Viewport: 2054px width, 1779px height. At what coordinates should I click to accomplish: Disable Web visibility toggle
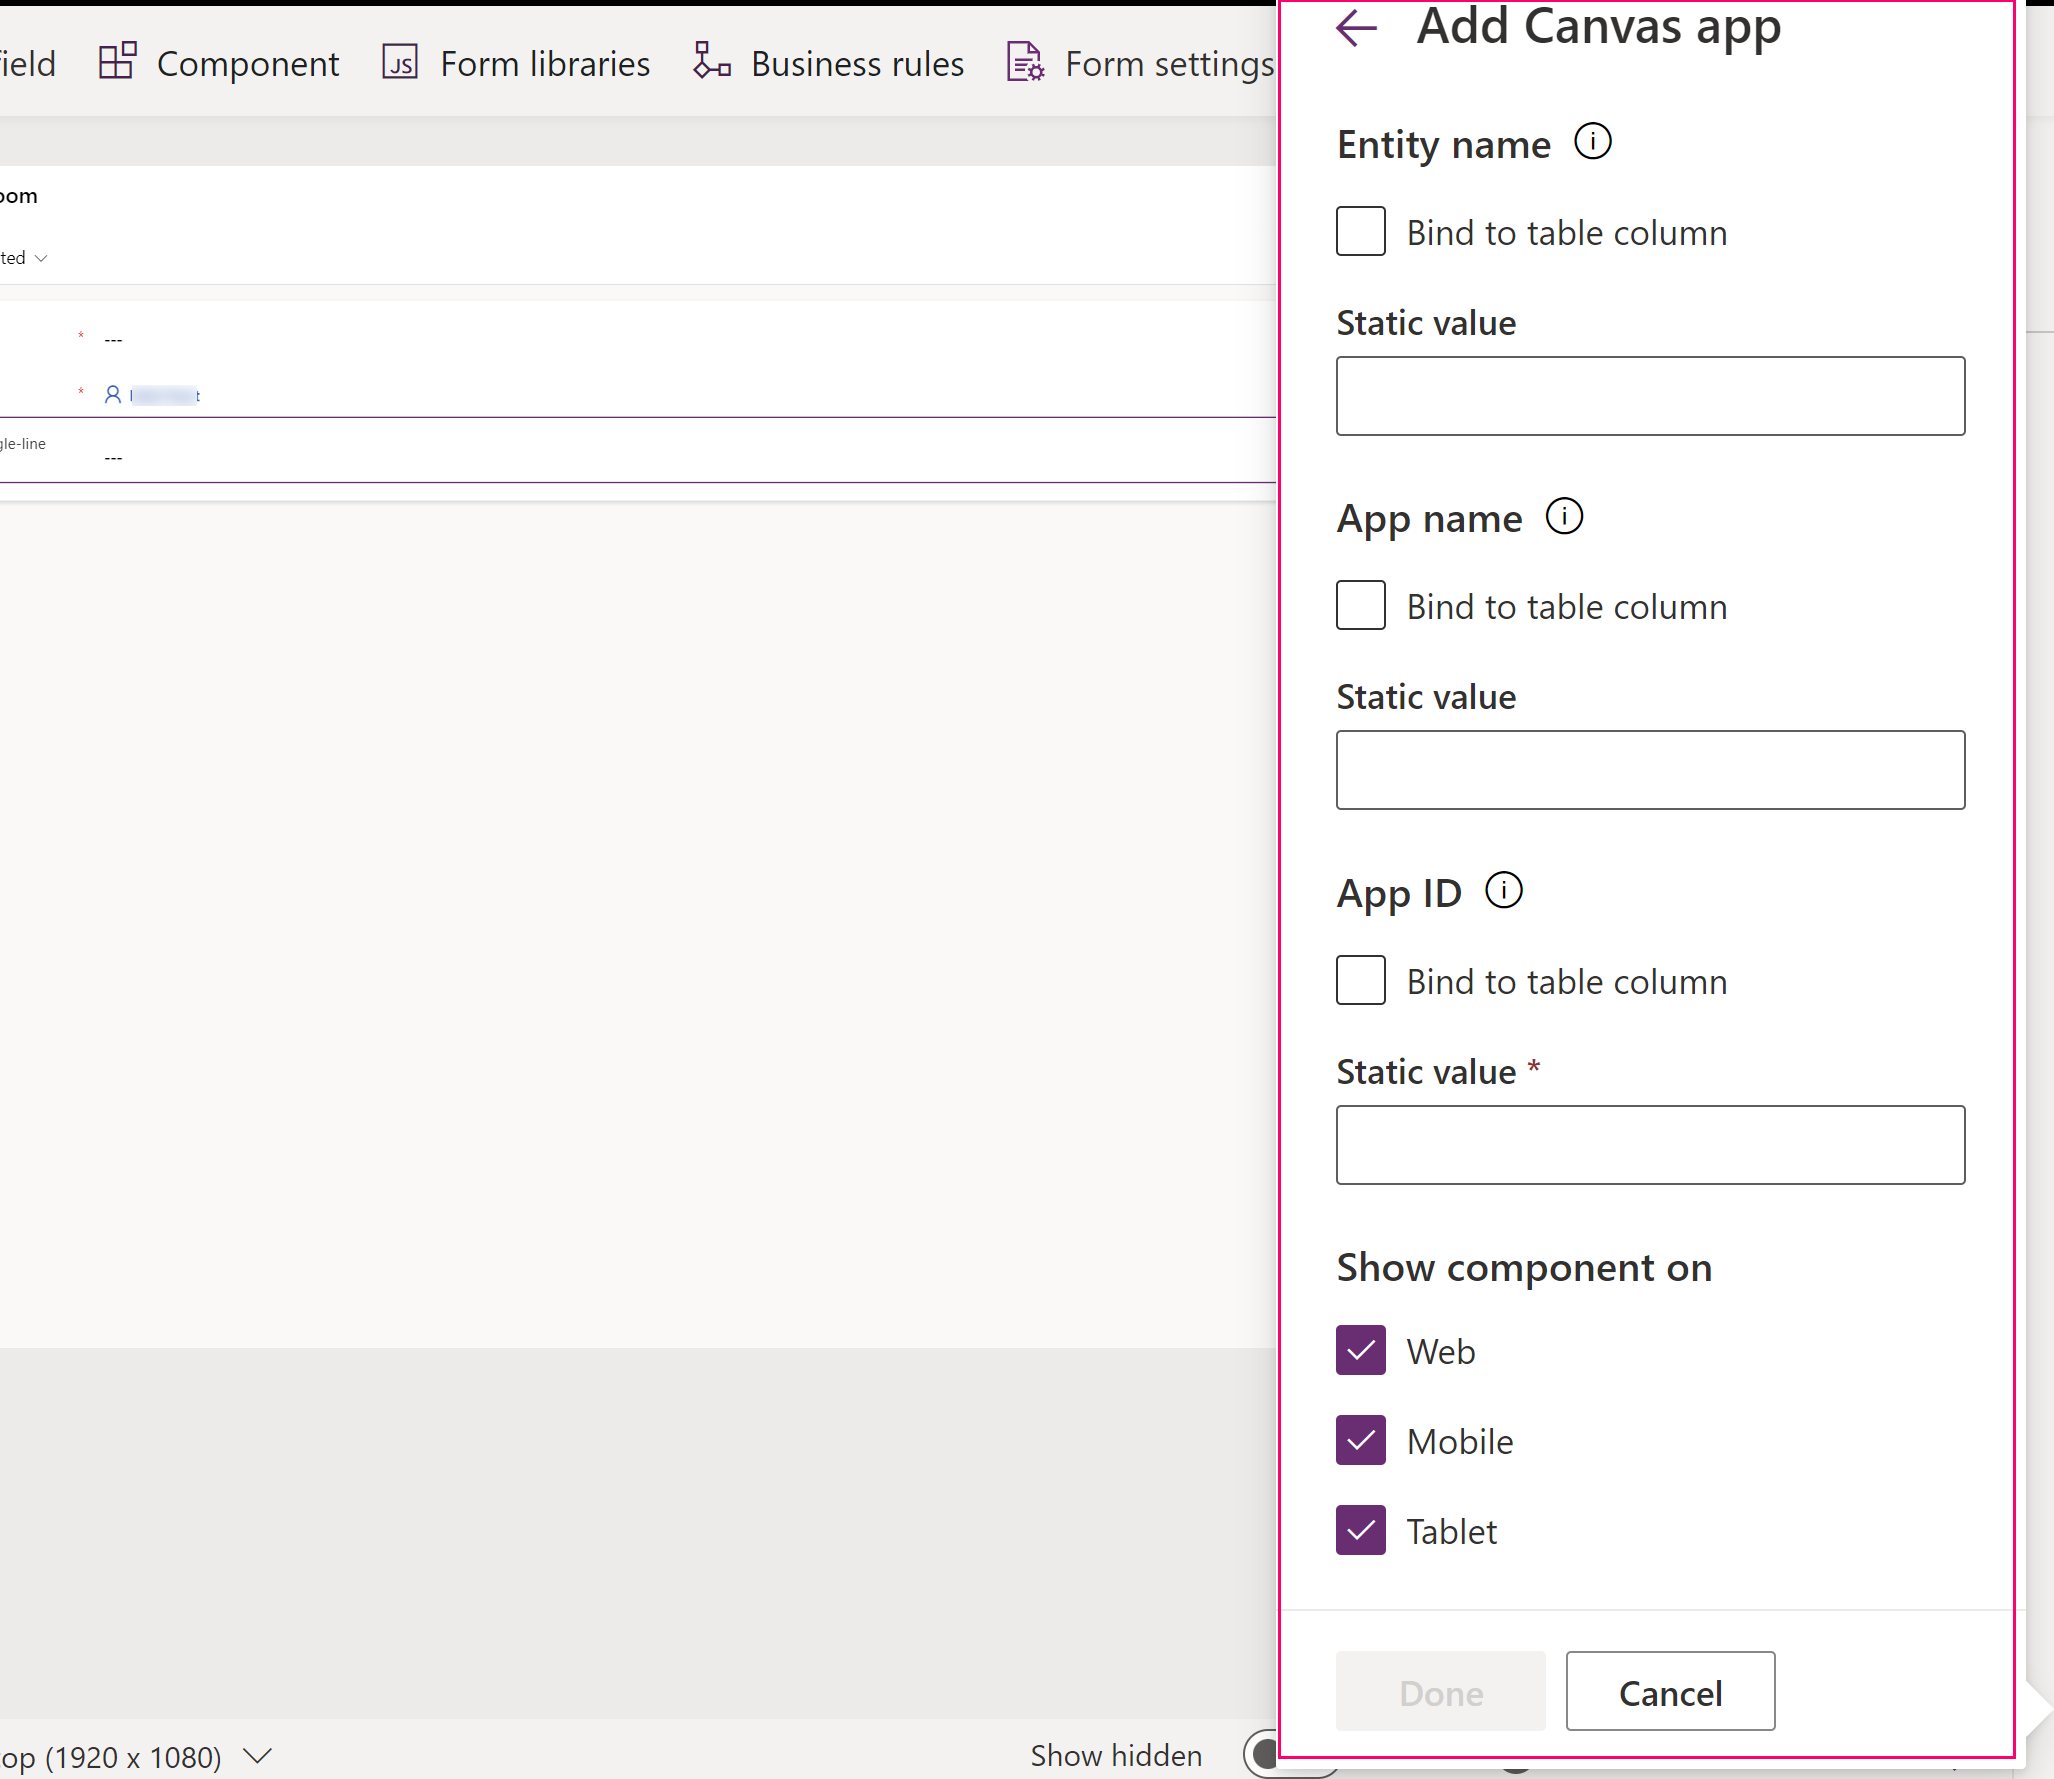coord(1359,1348)
